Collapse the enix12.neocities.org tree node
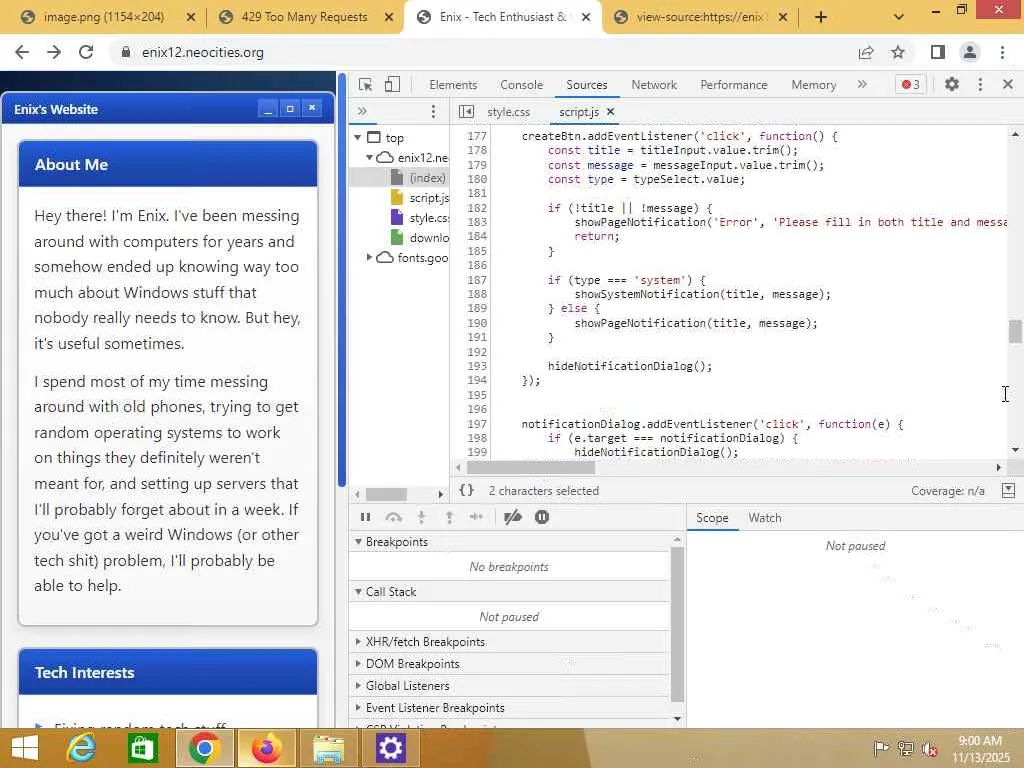The image size is (1024, 768). point(370,157)
